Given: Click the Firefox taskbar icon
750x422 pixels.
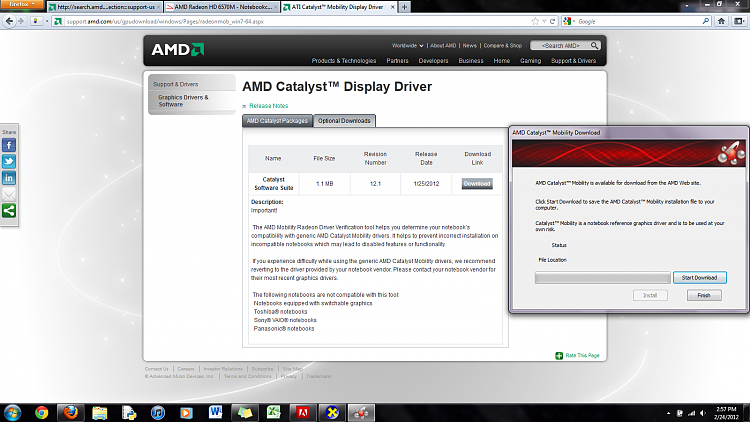Looking at the screenshot, I should pos(71,412).
